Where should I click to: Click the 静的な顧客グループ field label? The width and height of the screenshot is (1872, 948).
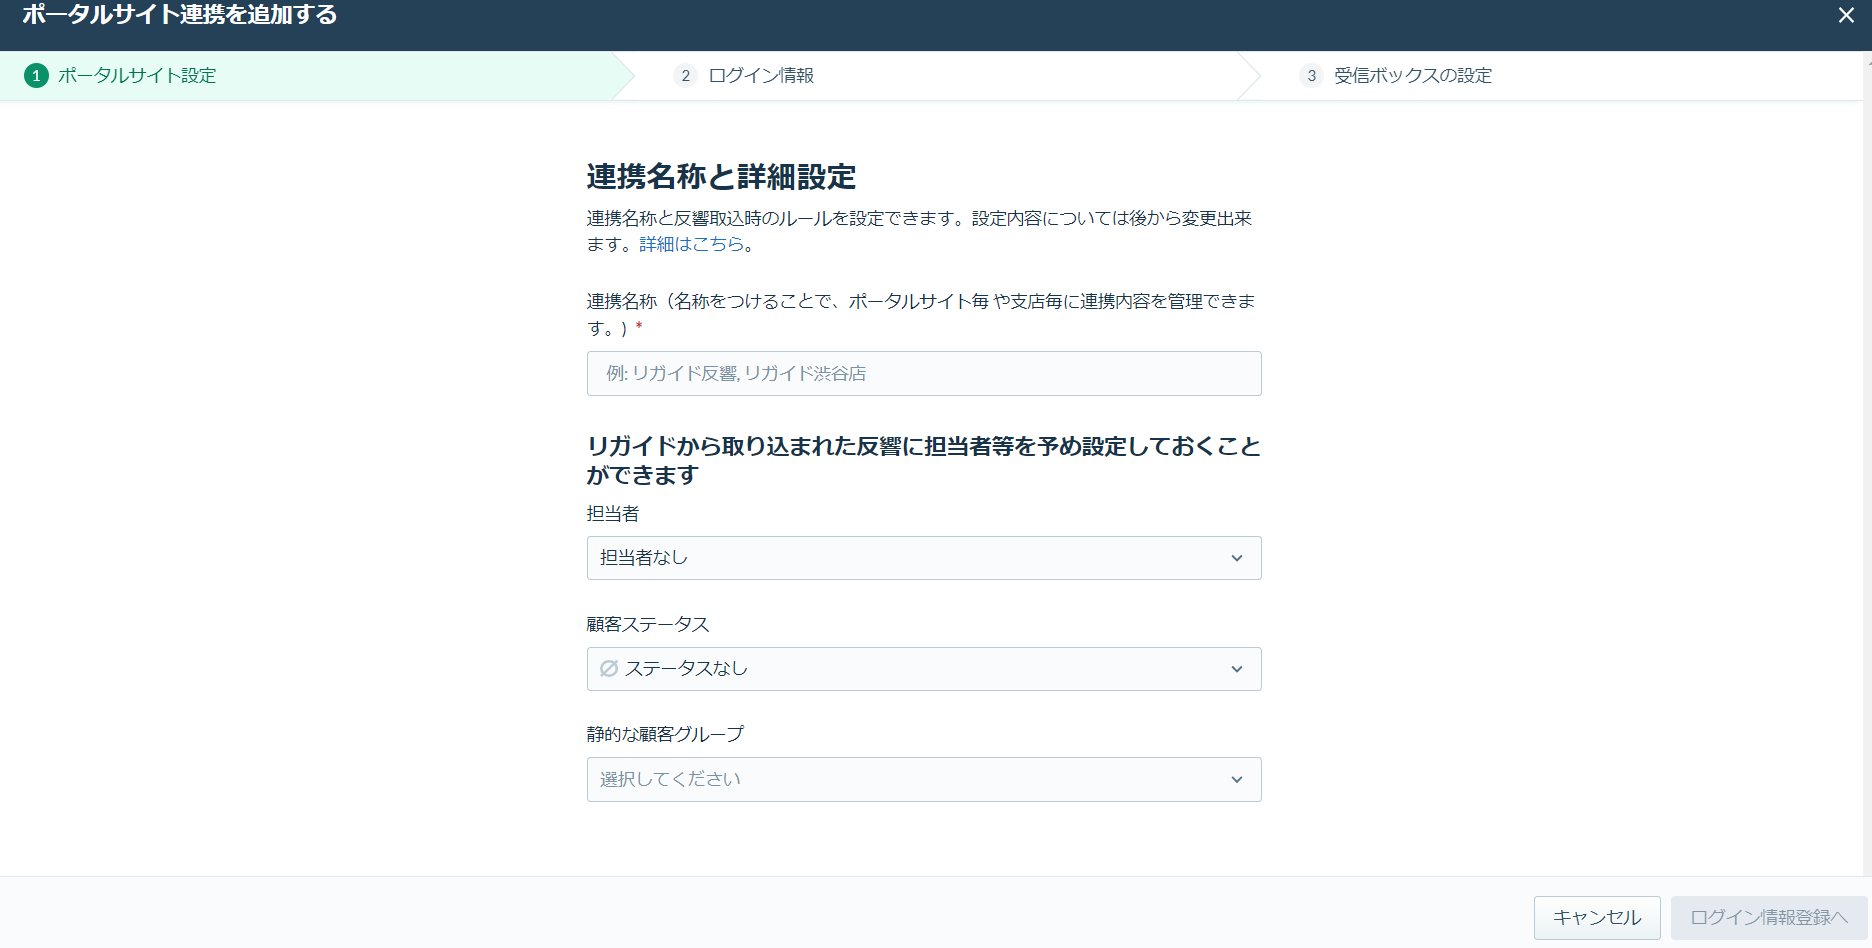[x=665, y=735]
